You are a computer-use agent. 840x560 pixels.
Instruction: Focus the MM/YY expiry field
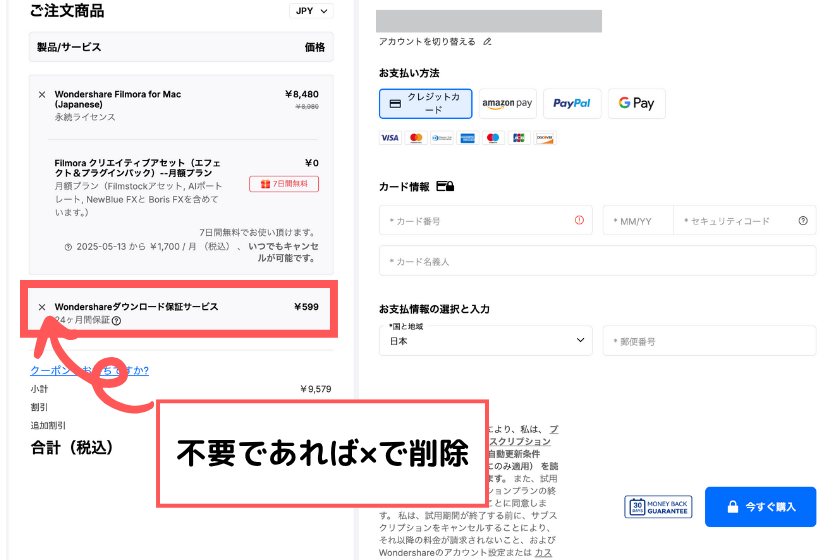(x=638, y=220)
